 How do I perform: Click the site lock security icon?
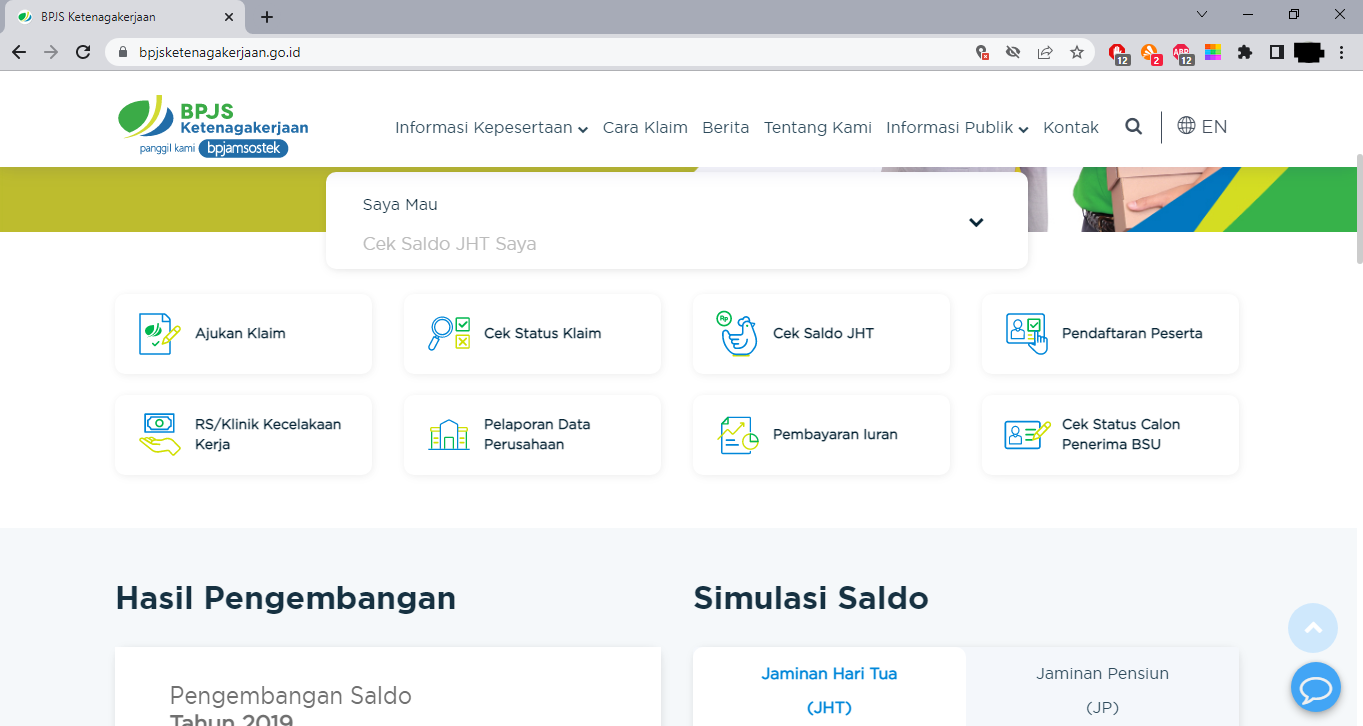(124, 52)
